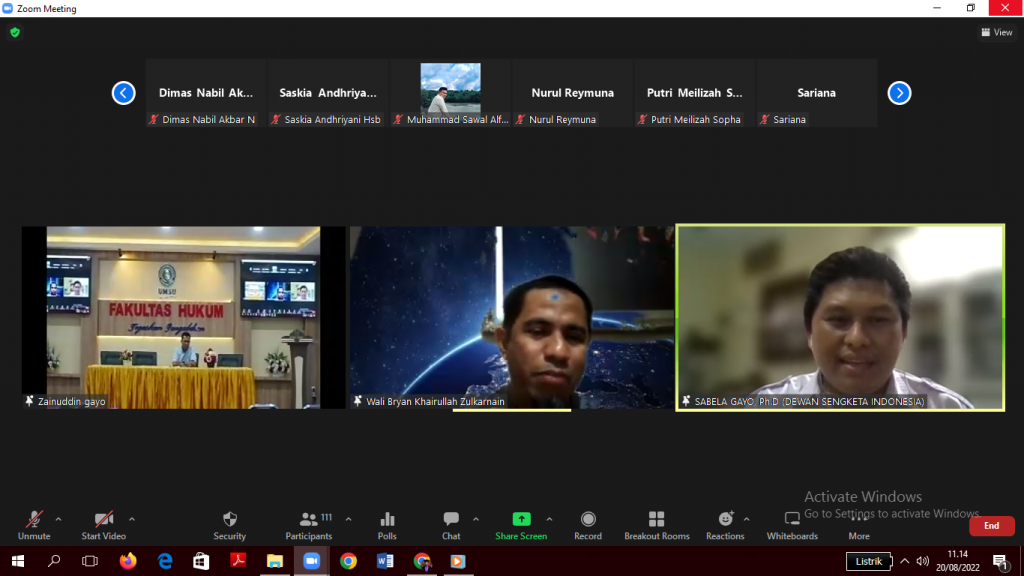Open Breakout Rooms

[656, 524]
